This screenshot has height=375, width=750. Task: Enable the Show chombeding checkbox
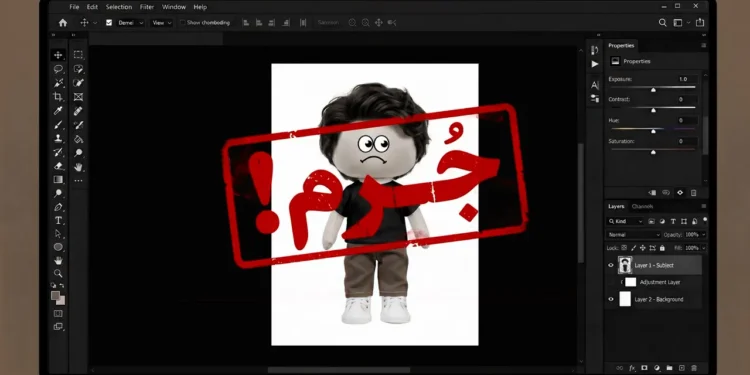tap(182, 22)
